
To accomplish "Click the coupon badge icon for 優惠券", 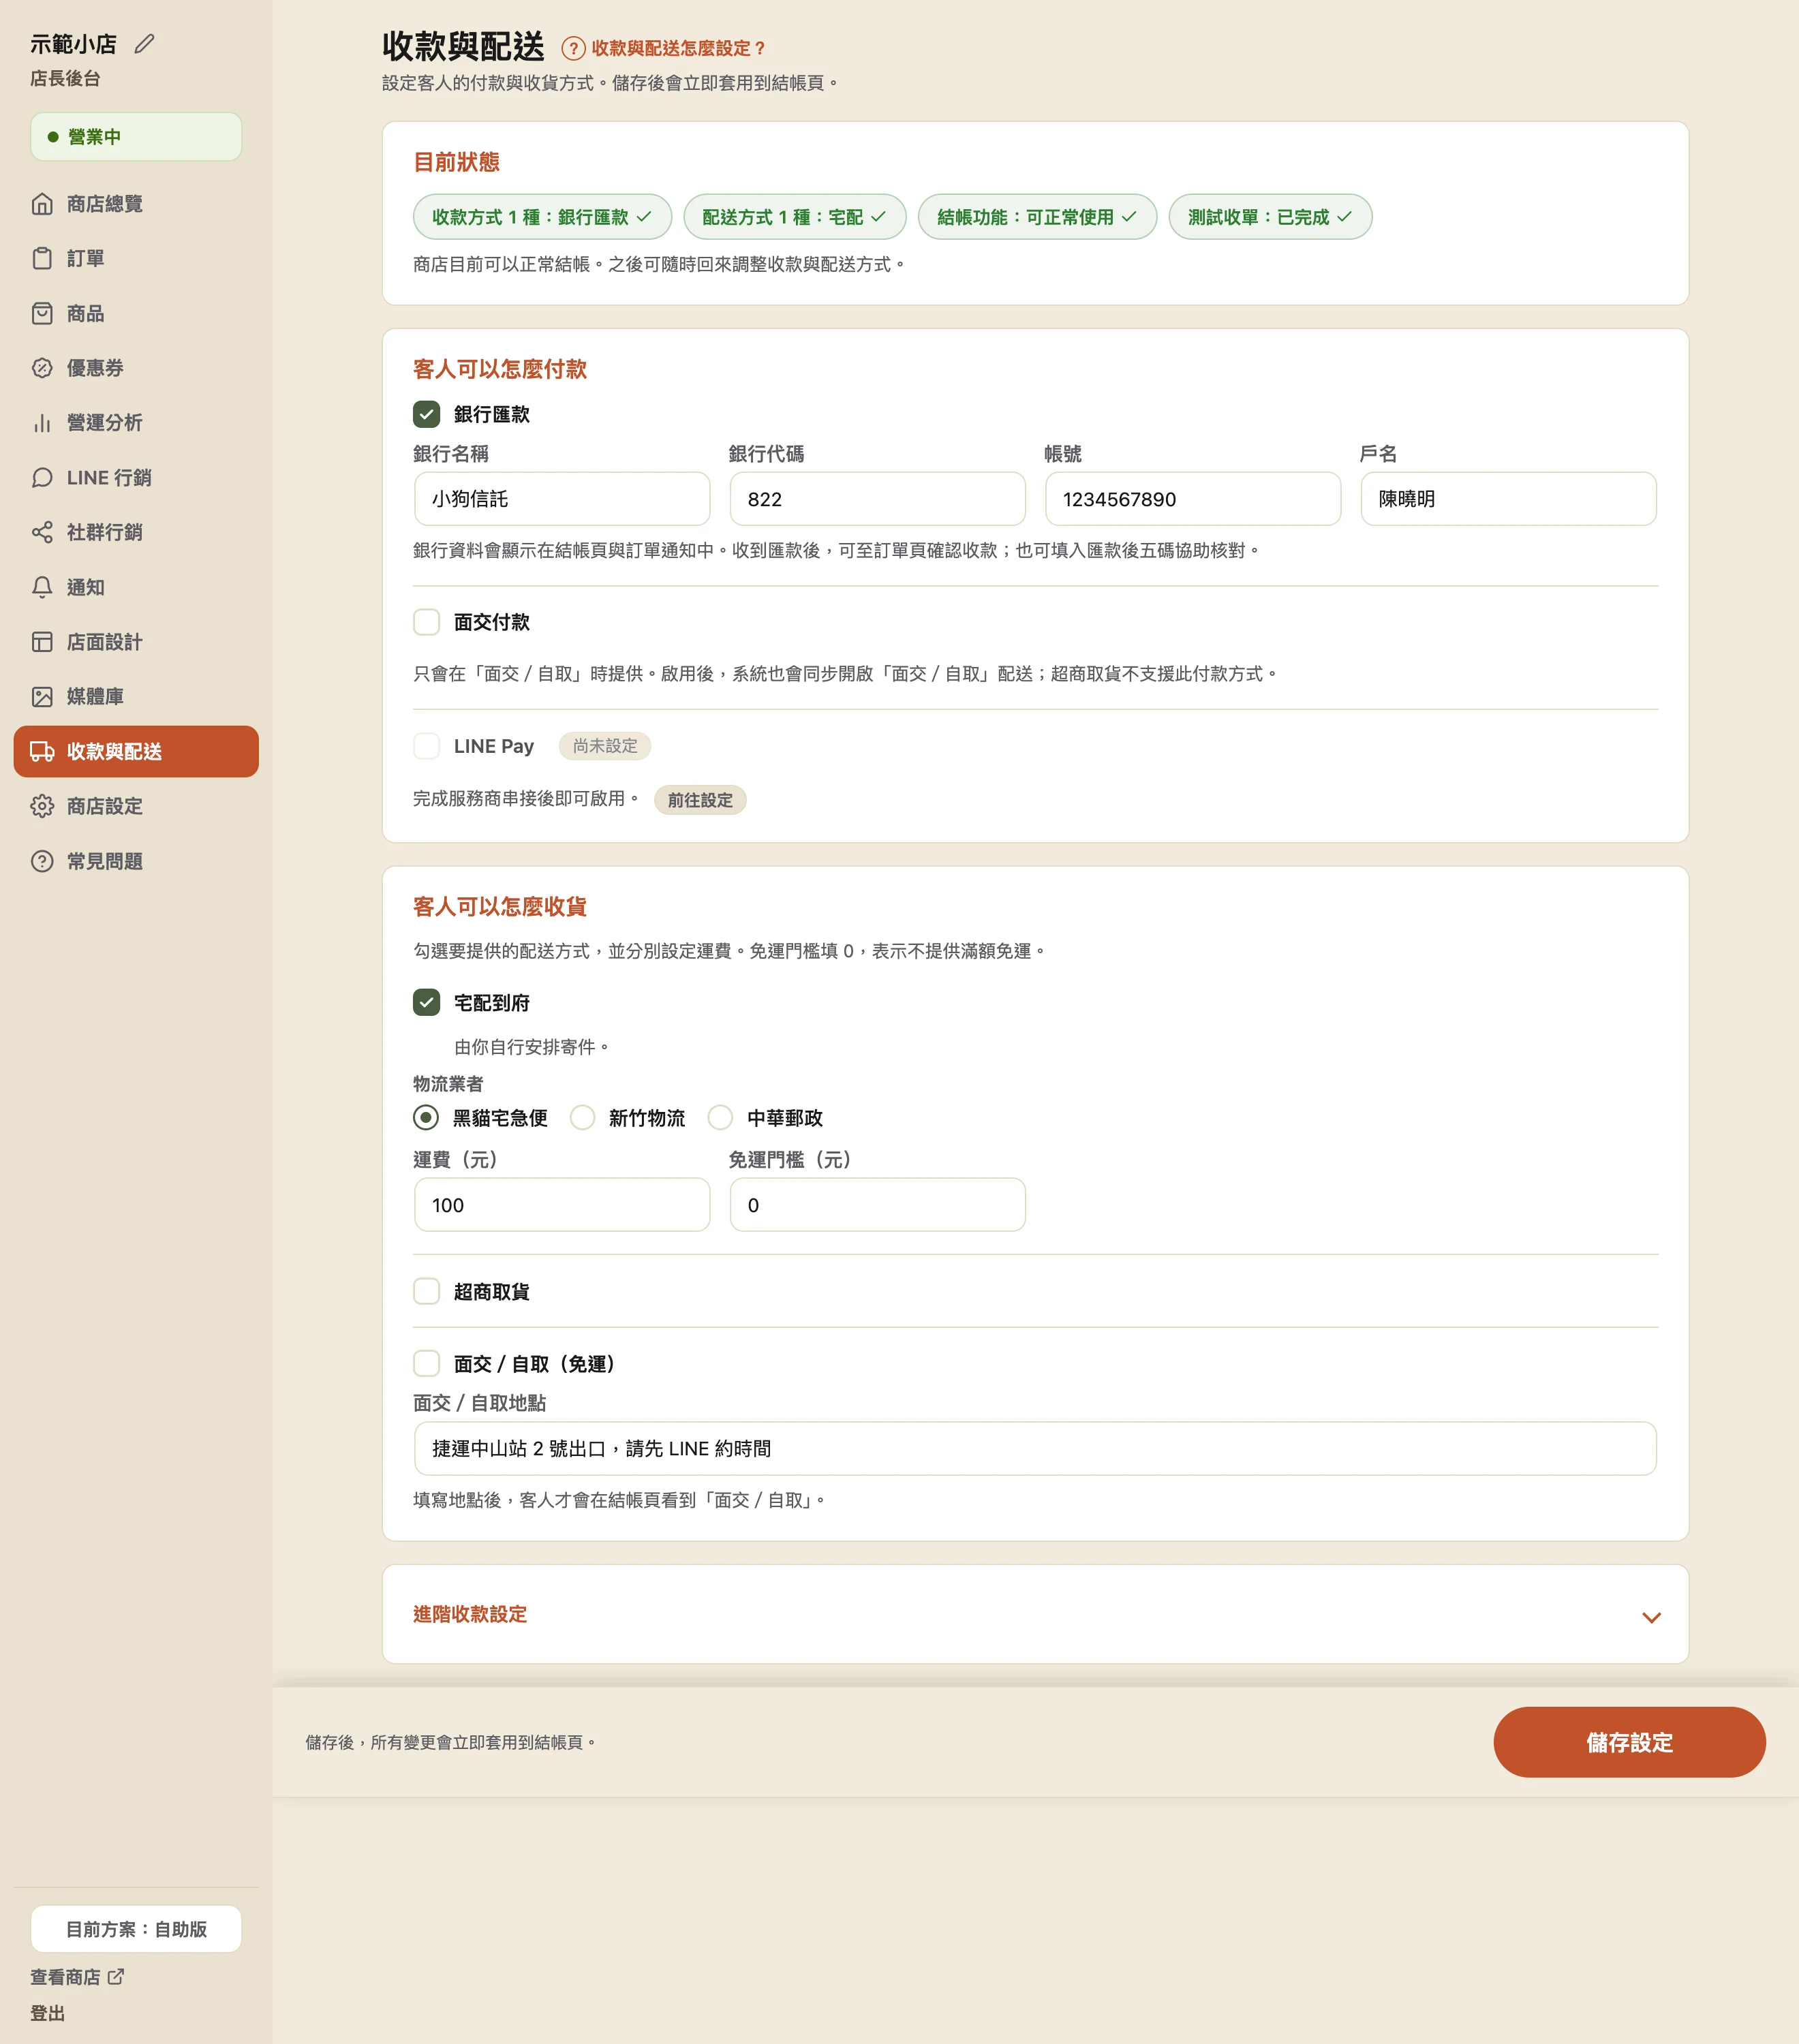I will (42, 368).
